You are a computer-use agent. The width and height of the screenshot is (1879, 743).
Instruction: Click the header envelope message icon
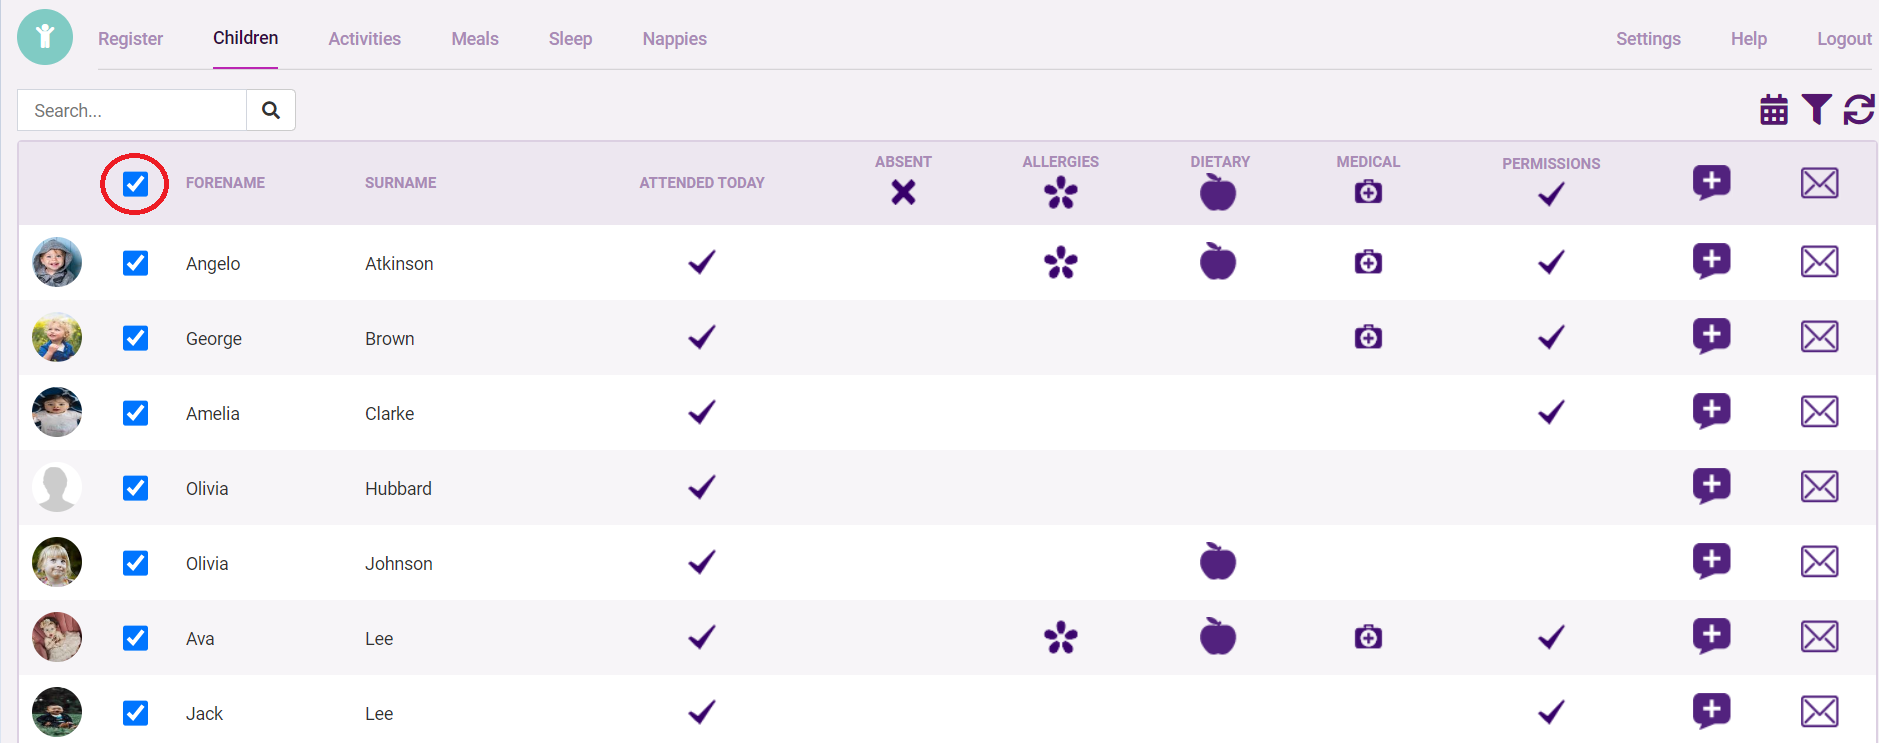tap(1819, 183)
